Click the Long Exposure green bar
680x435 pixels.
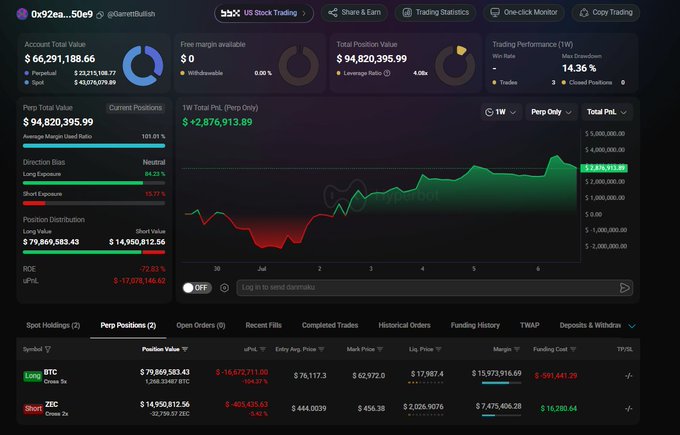83,183
